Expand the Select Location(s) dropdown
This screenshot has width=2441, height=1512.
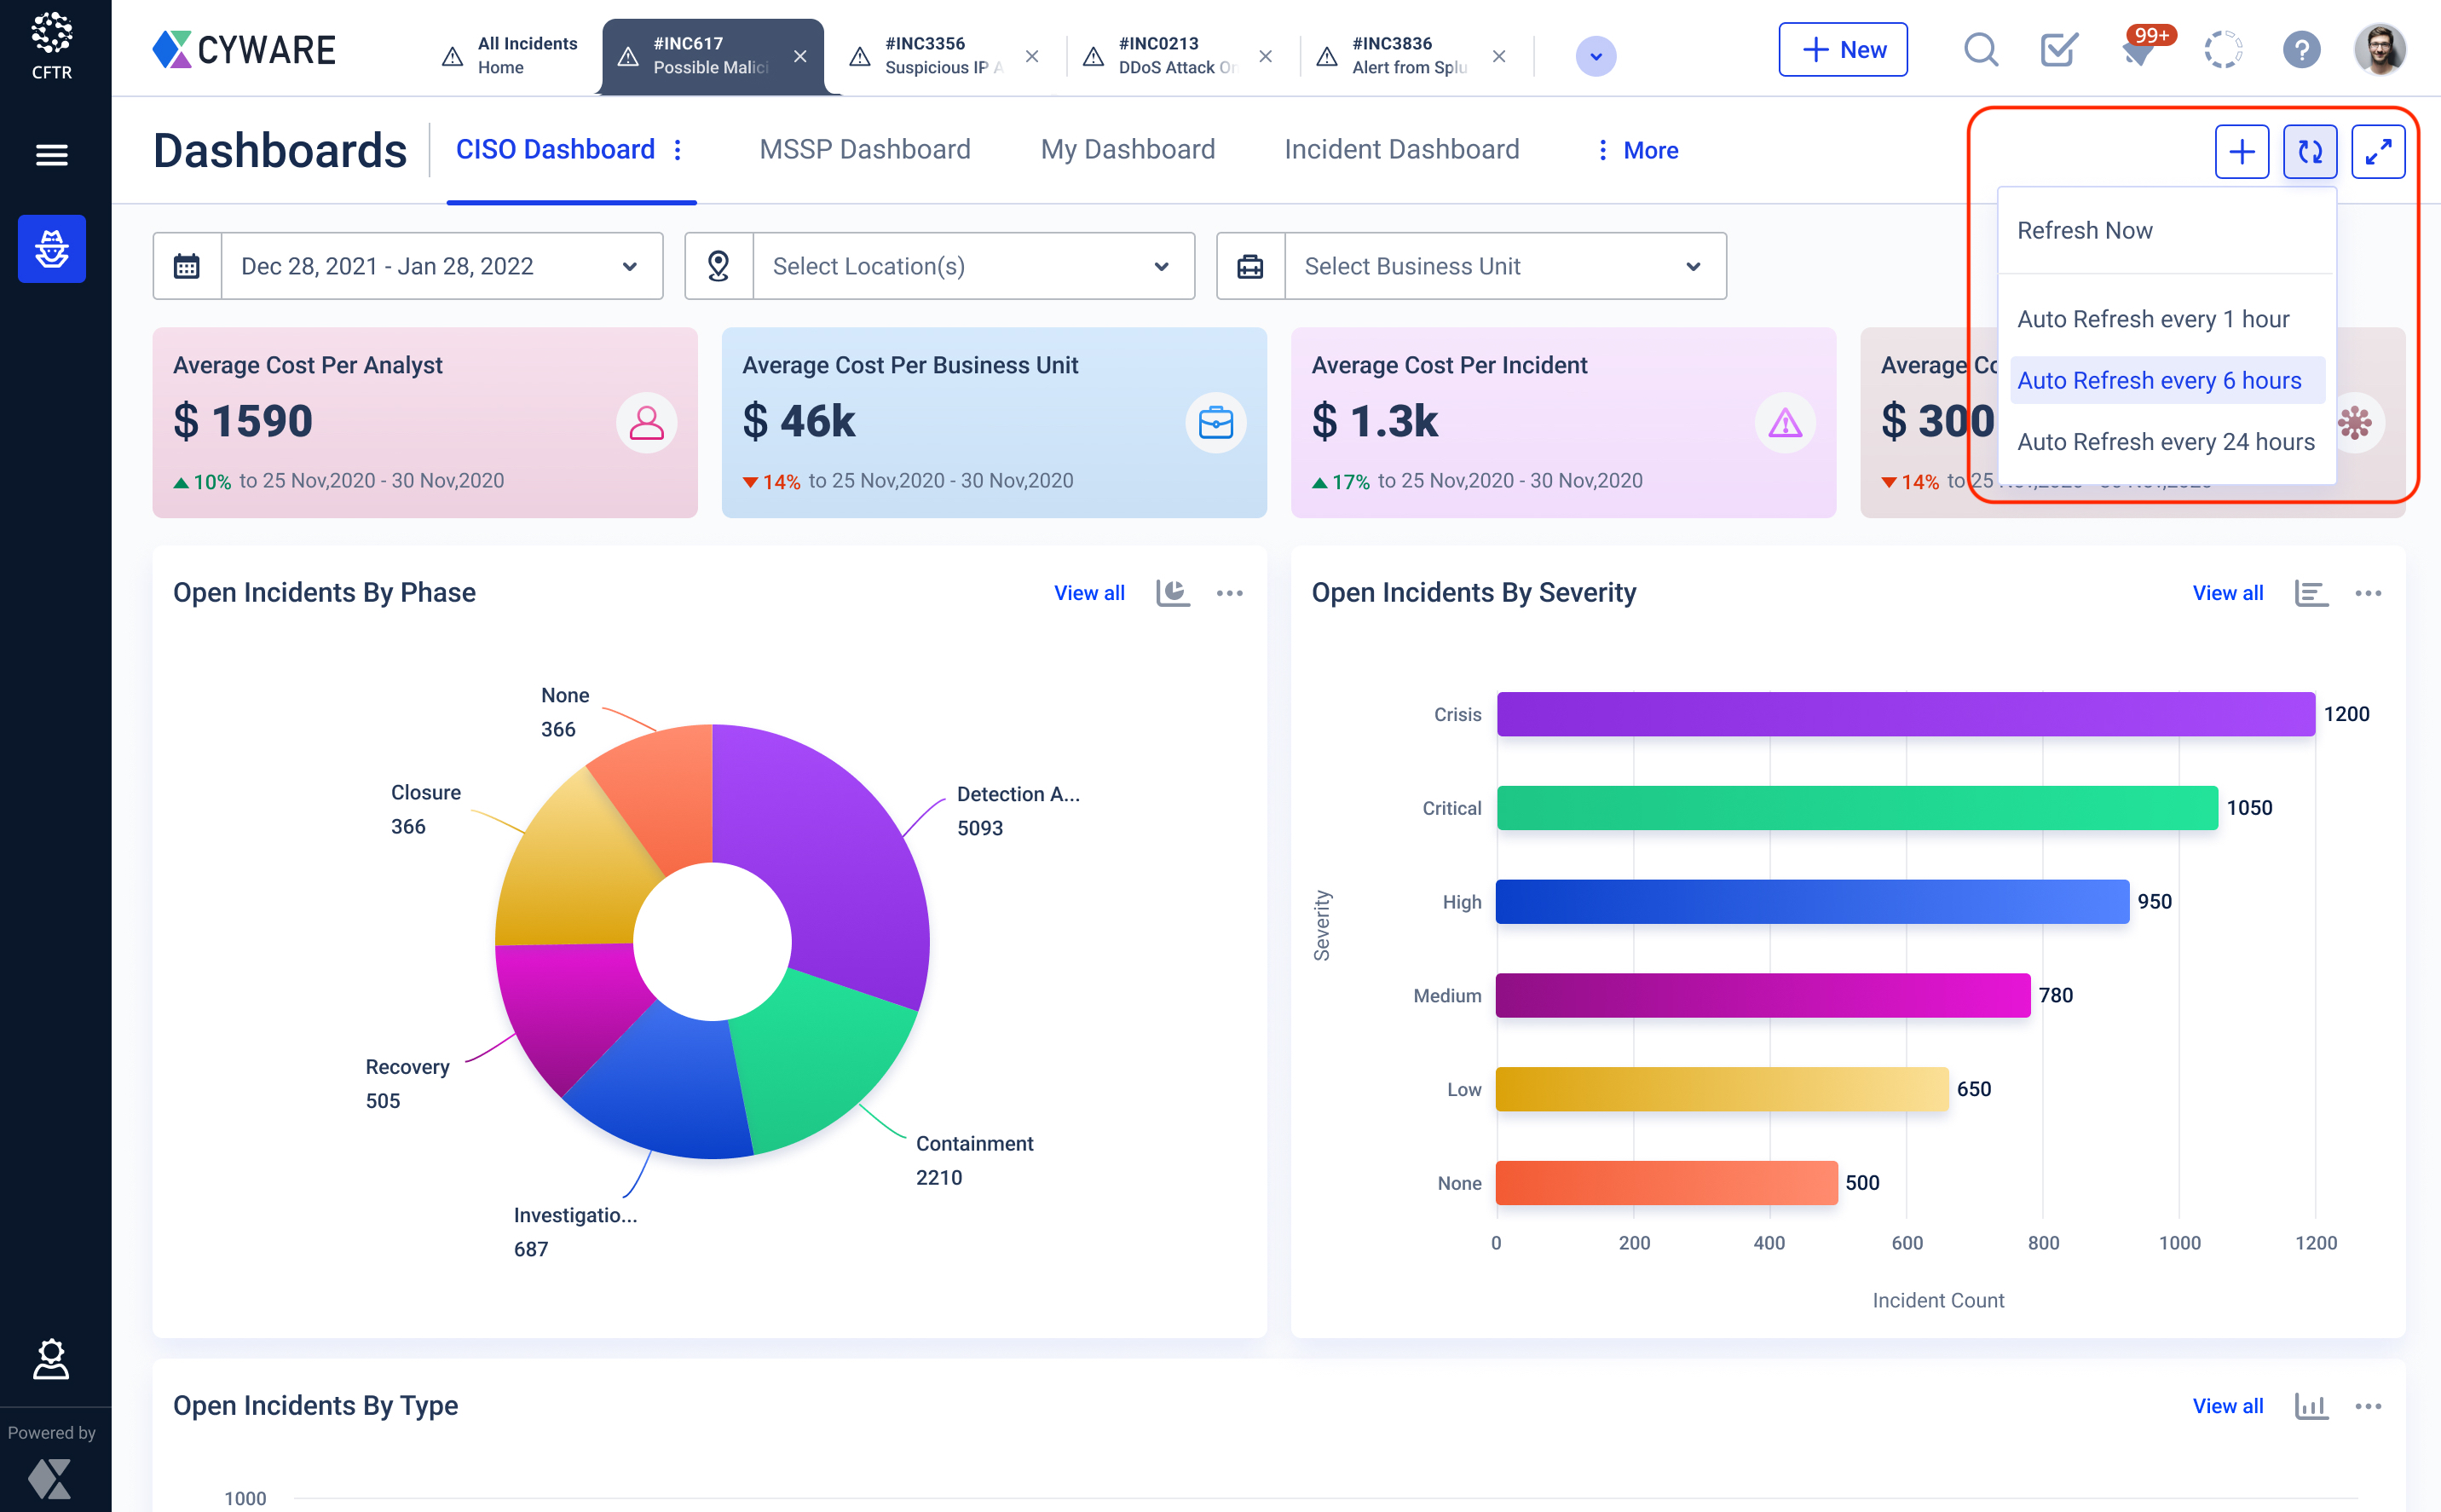coord(972,266)
